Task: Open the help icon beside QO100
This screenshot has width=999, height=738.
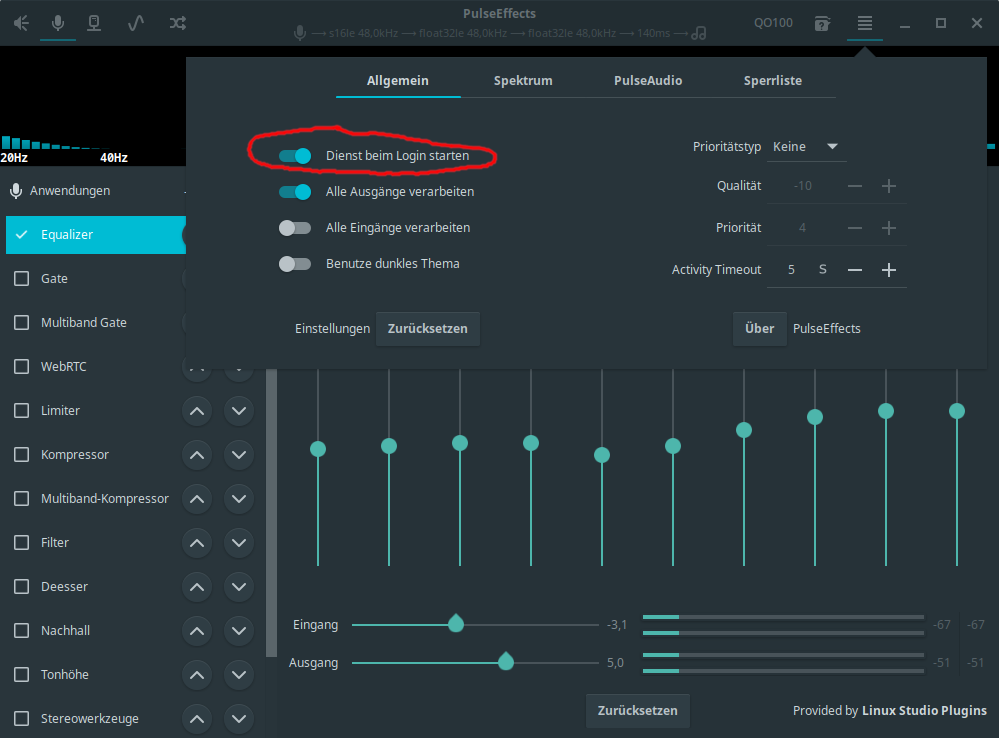Action: (x=822, y=23)
